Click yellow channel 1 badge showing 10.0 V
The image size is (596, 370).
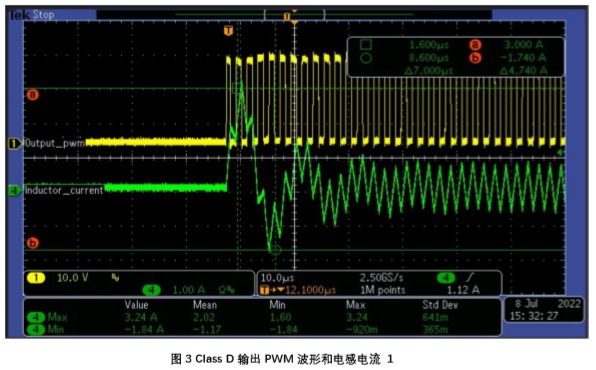36,278
